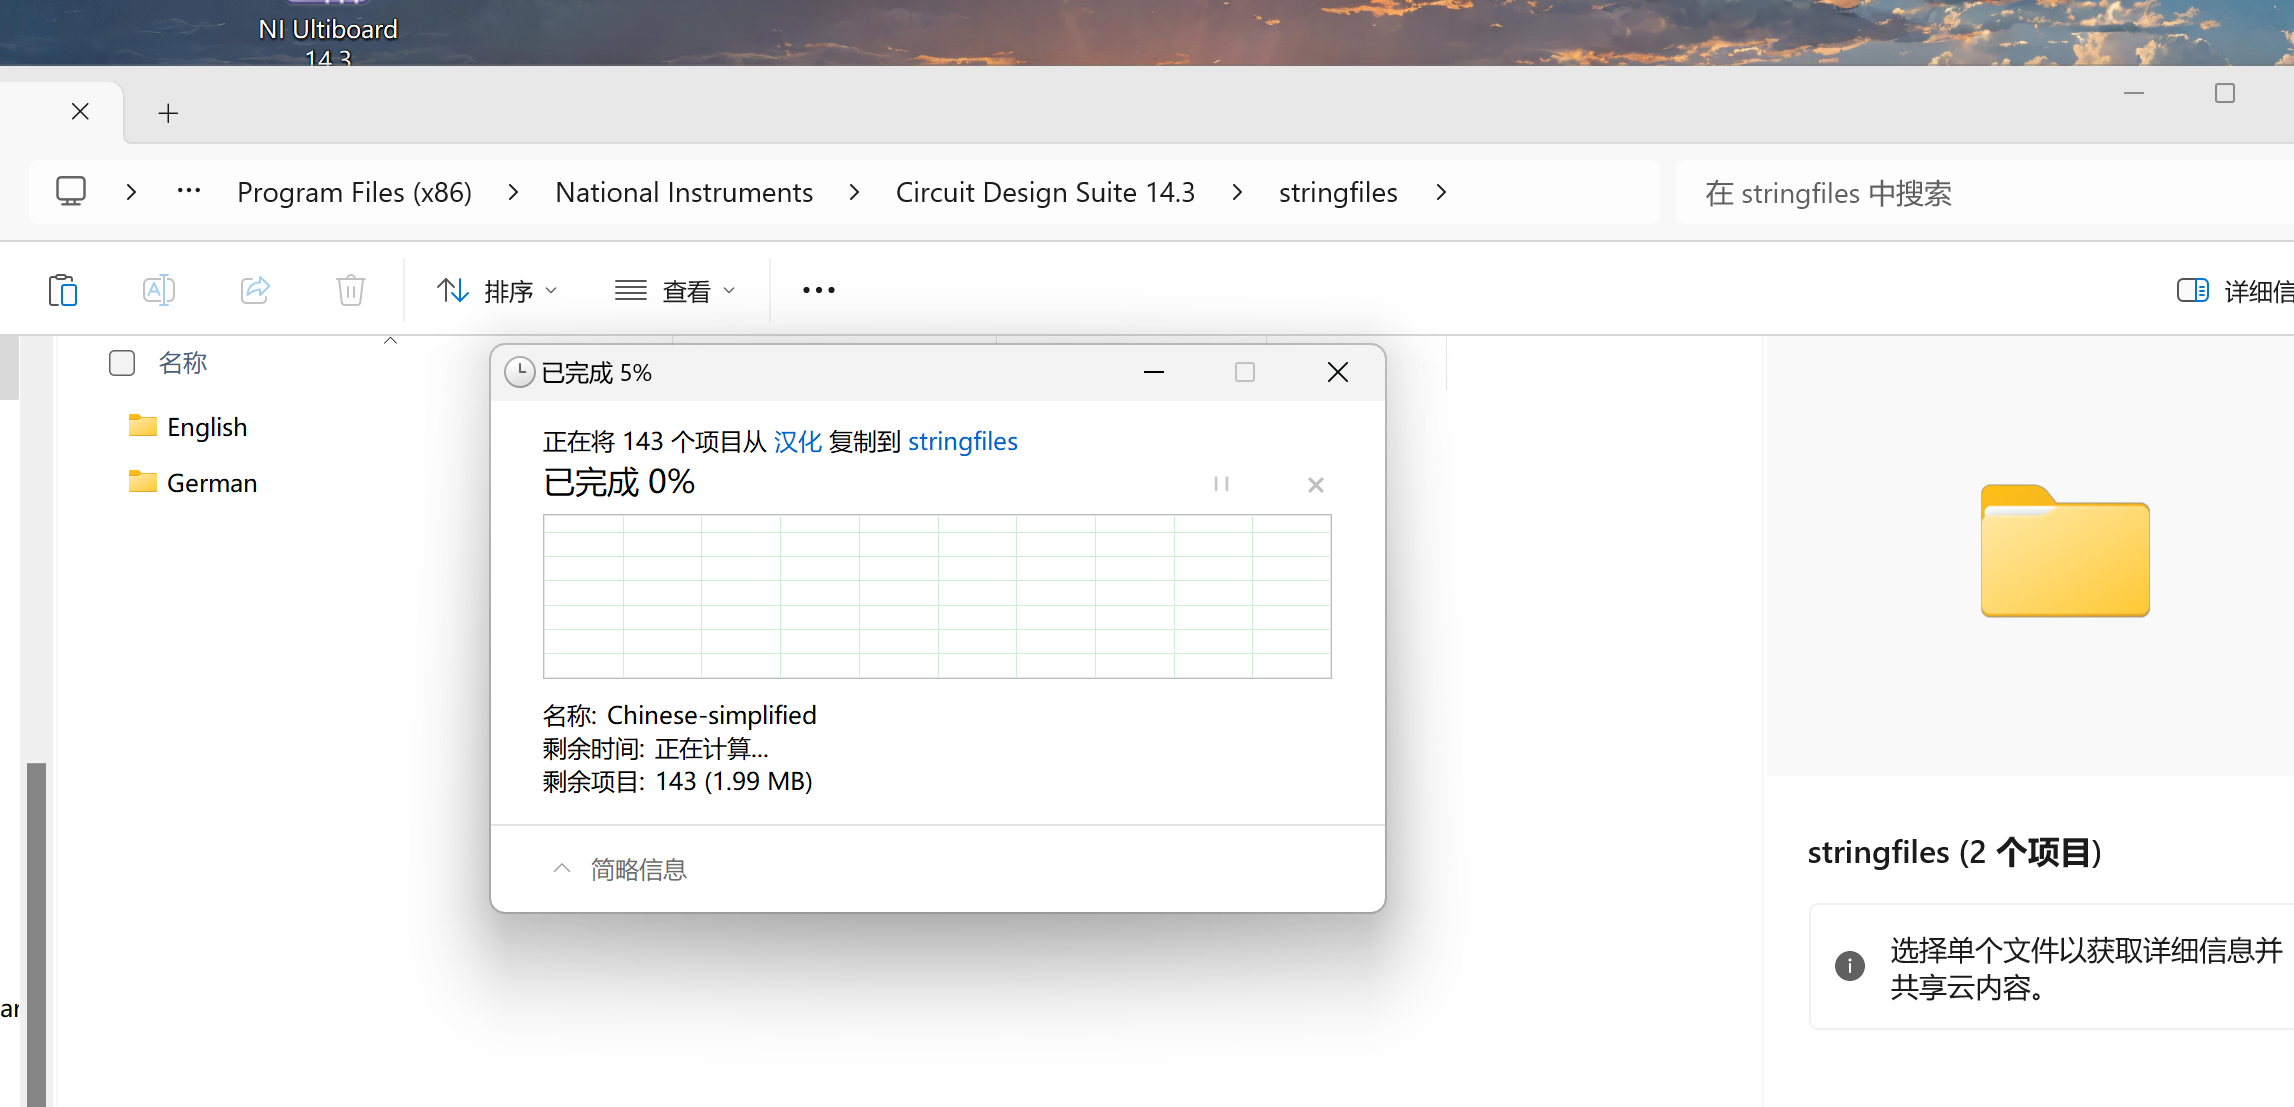
Task: Open the see more three-dots toolbar menu
Action: [818, 291]
